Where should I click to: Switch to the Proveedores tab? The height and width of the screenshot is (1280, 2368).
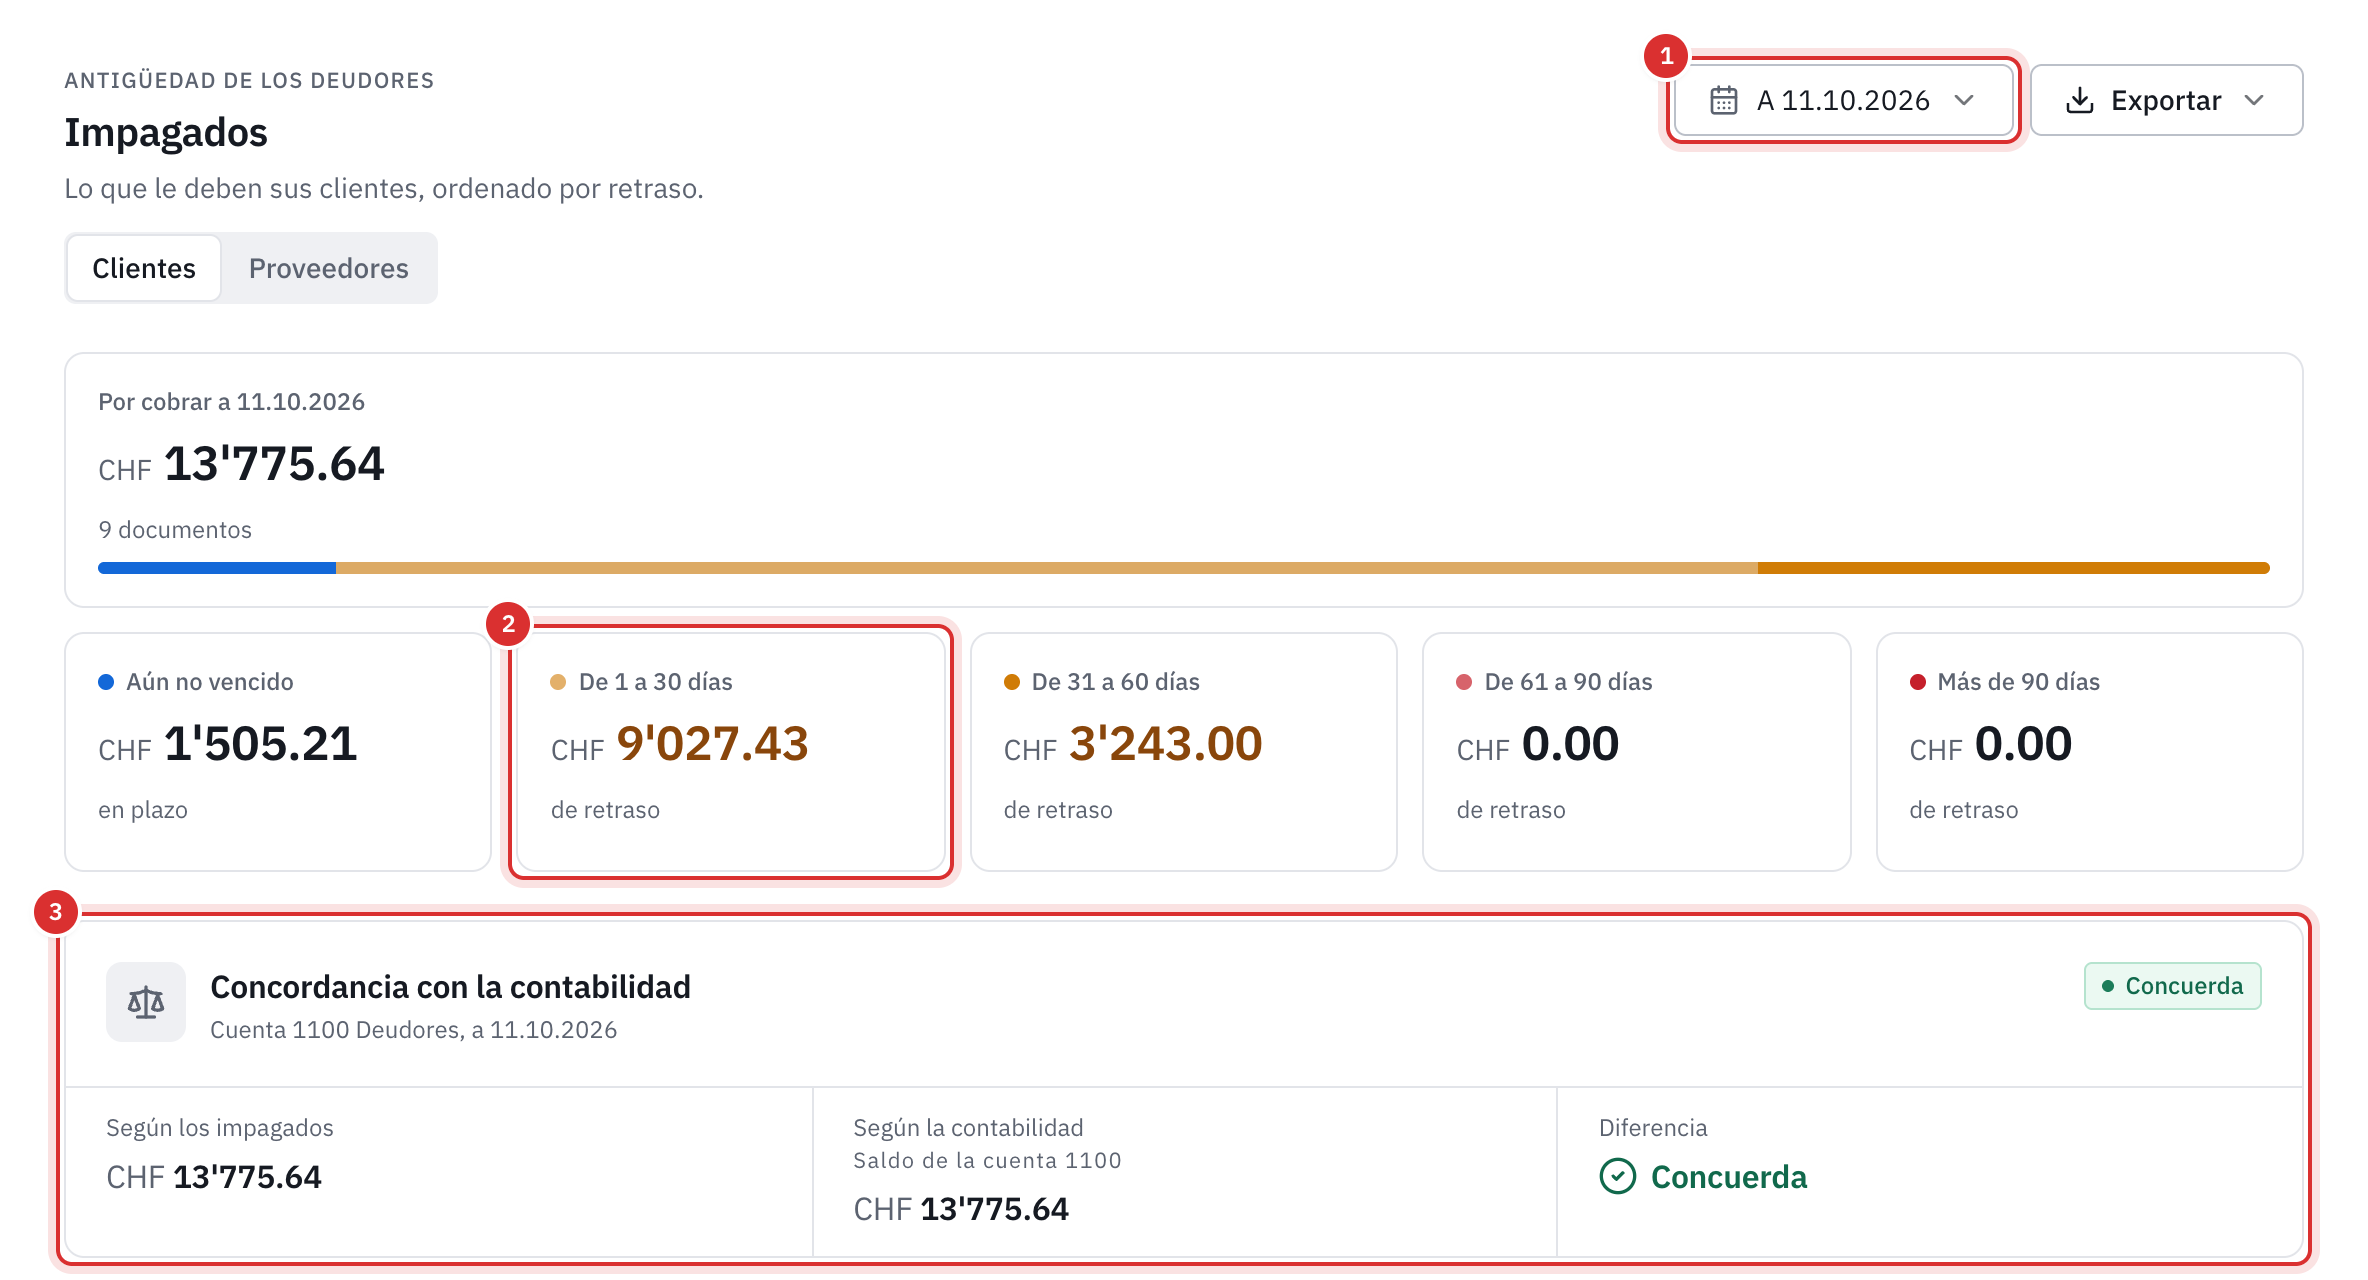point(328,268)
